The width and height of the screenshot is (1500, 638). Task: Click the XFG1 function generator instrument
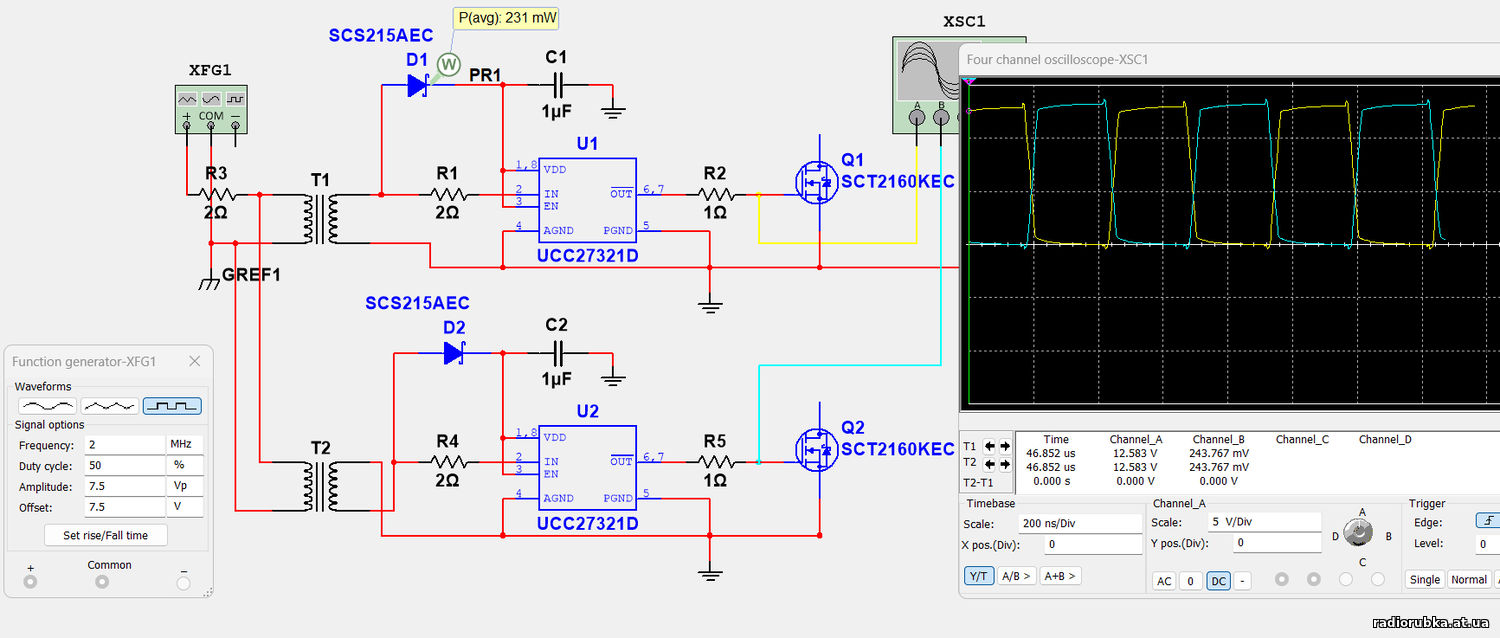pyautogui.click(x=211, y=109)
